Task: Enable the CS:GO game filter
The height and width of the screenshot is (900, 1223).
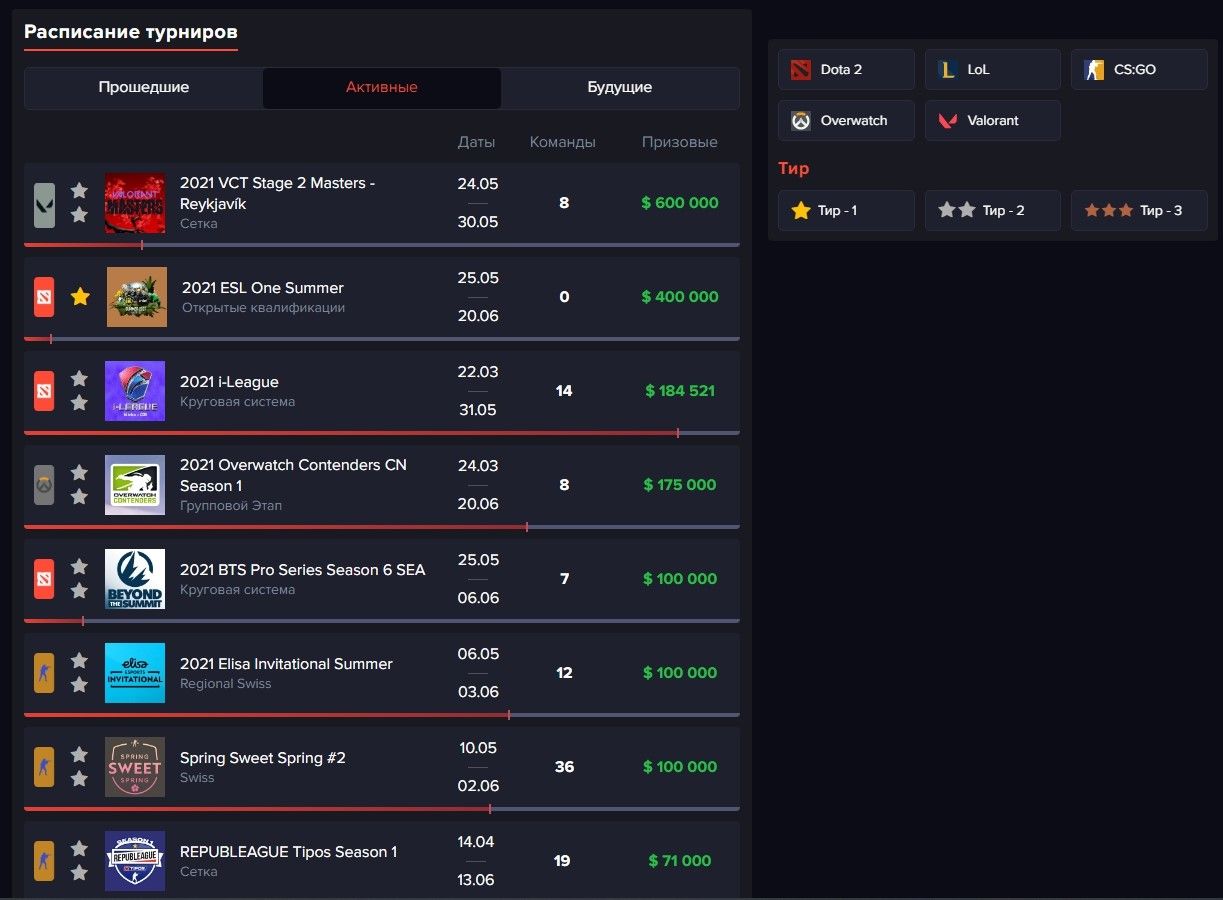Action: 1138,70
